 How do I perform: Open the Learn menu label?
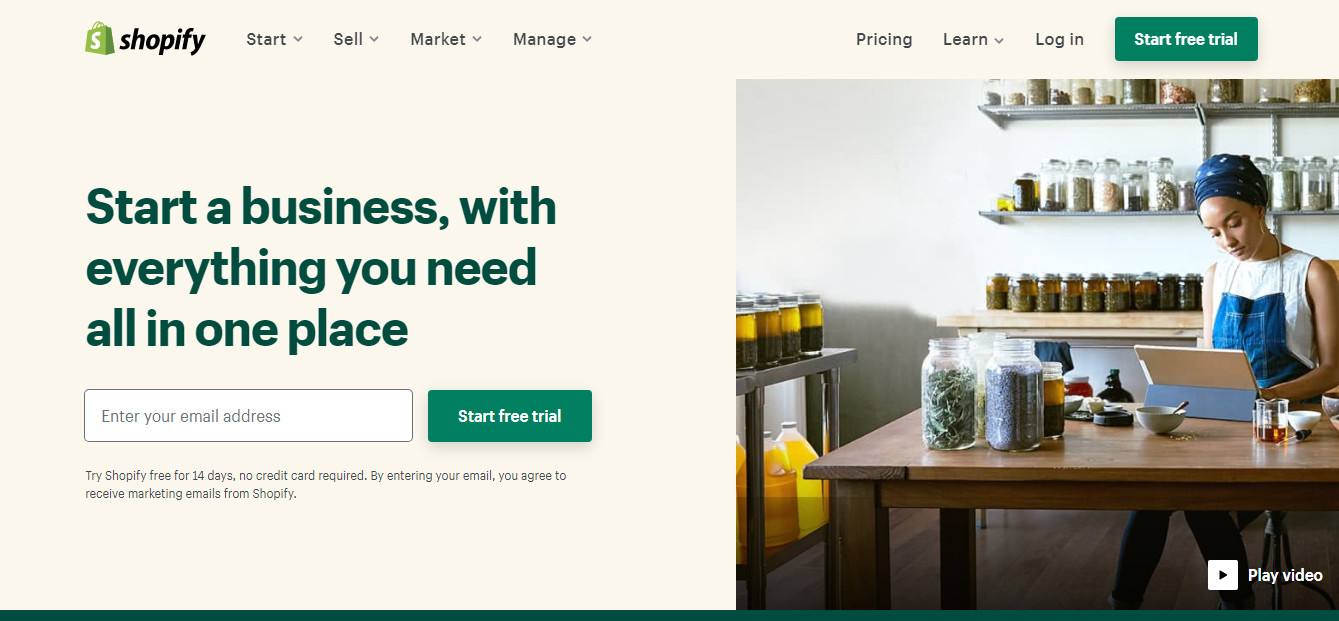(x=965, y=39)
